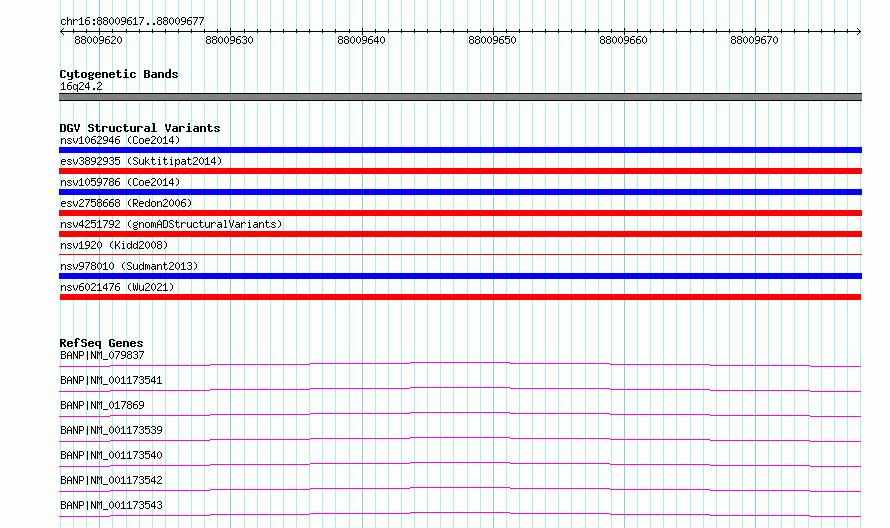Click ruler position 88009640

click(361, 40)
